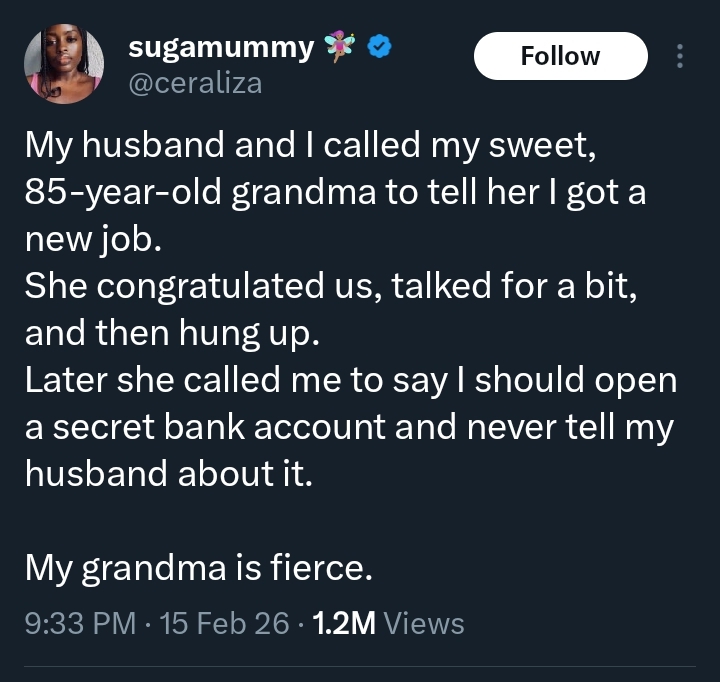Image resolution: width=720 pixels, height=682 pixels.
Task: Click the word Views after 1.2M
Action: [x=424, y=624]
